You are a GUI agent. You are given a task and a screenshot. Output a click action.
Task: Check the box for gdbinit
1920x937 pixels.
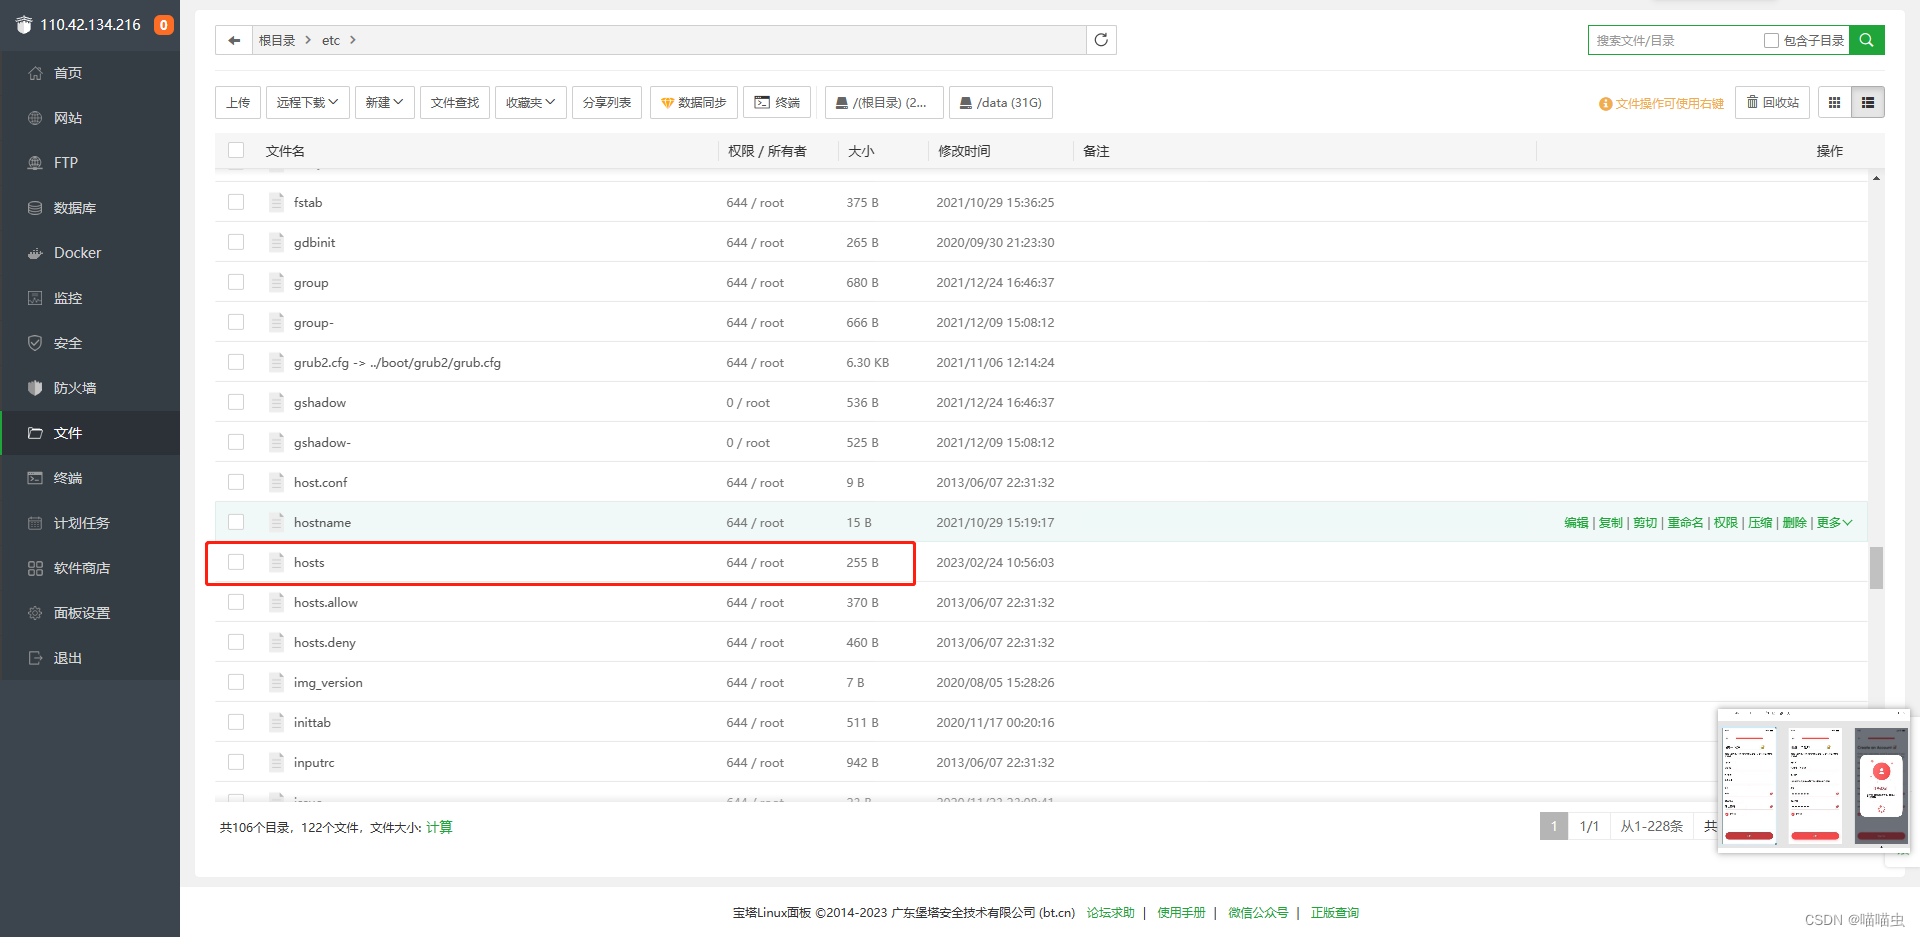236,242
